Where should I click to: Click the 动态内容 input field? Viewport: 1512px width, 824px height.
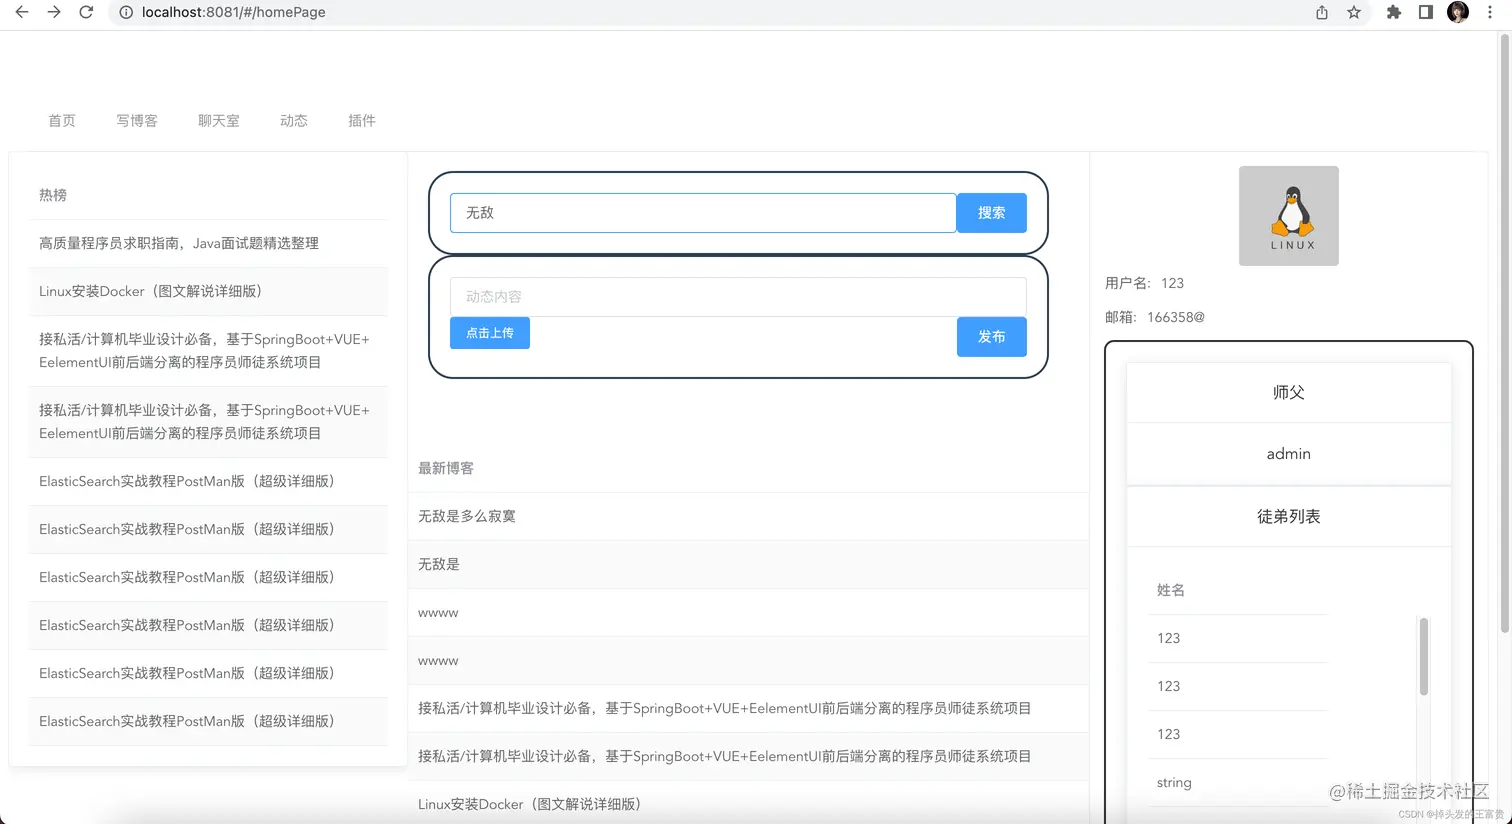tap(737, 296)
